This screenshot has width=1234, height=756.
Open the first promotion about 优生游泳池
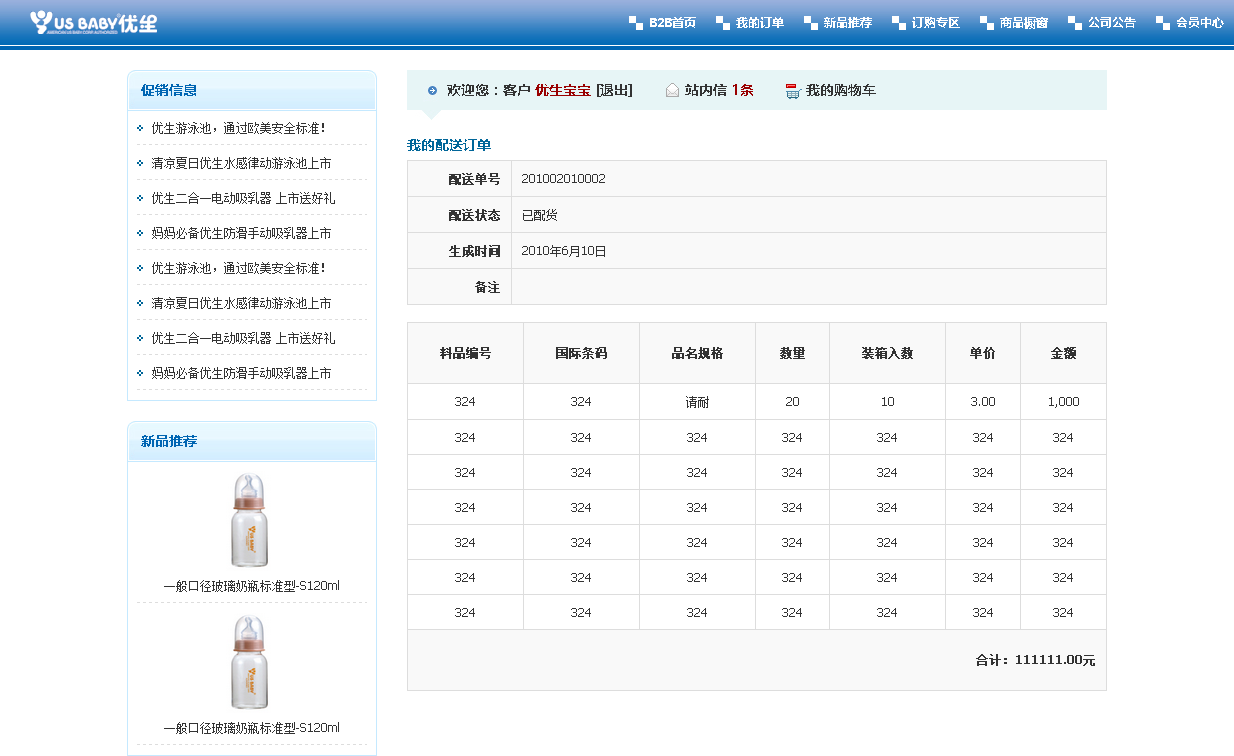point(237,128)
